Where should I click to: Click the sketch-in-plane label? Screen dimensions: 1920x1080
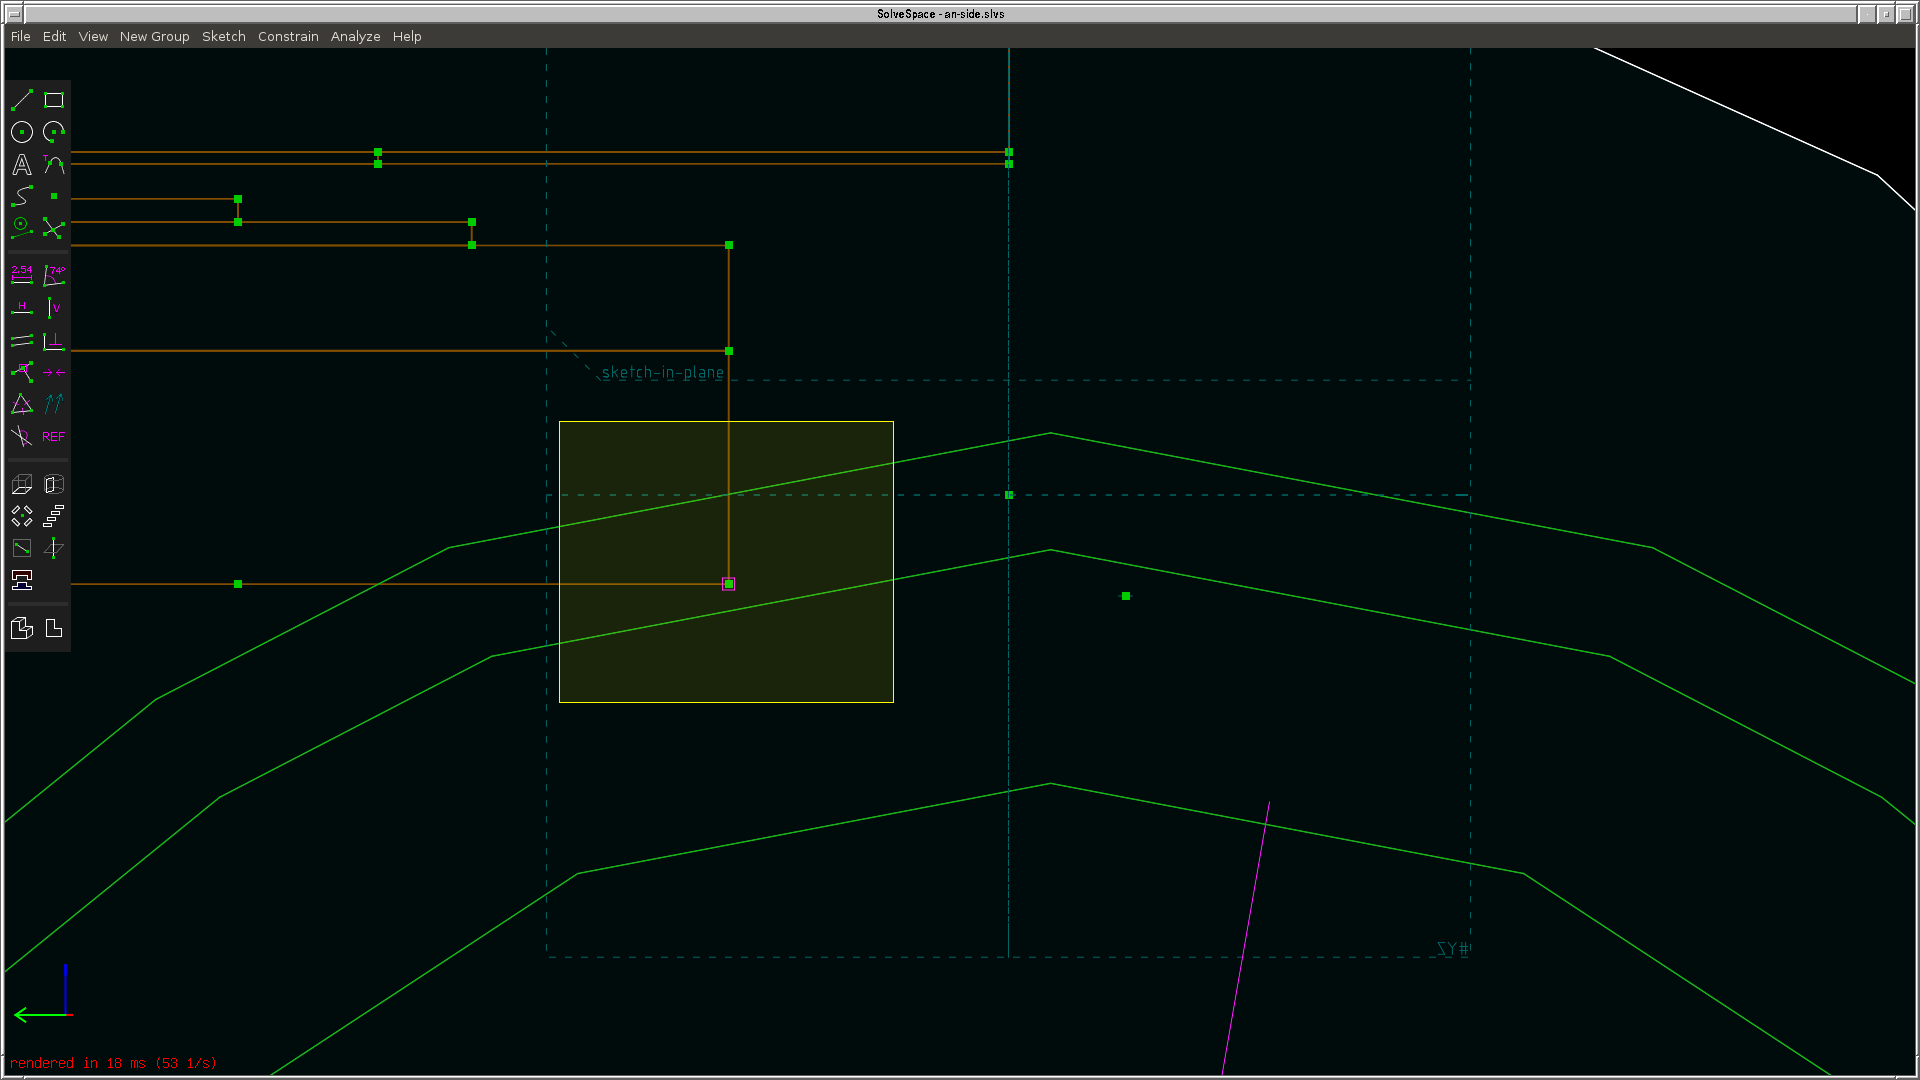click(662, 373)
